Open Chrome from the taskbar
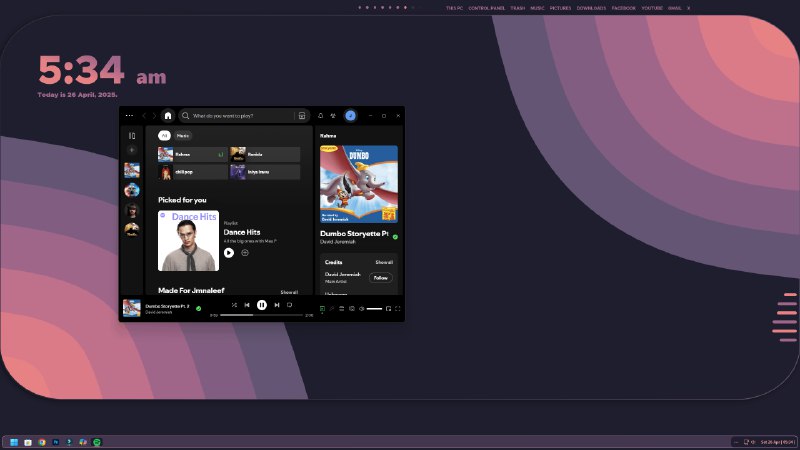Viewport: 800px width, 450px height. pyautogui.click(x=41, y=442)
